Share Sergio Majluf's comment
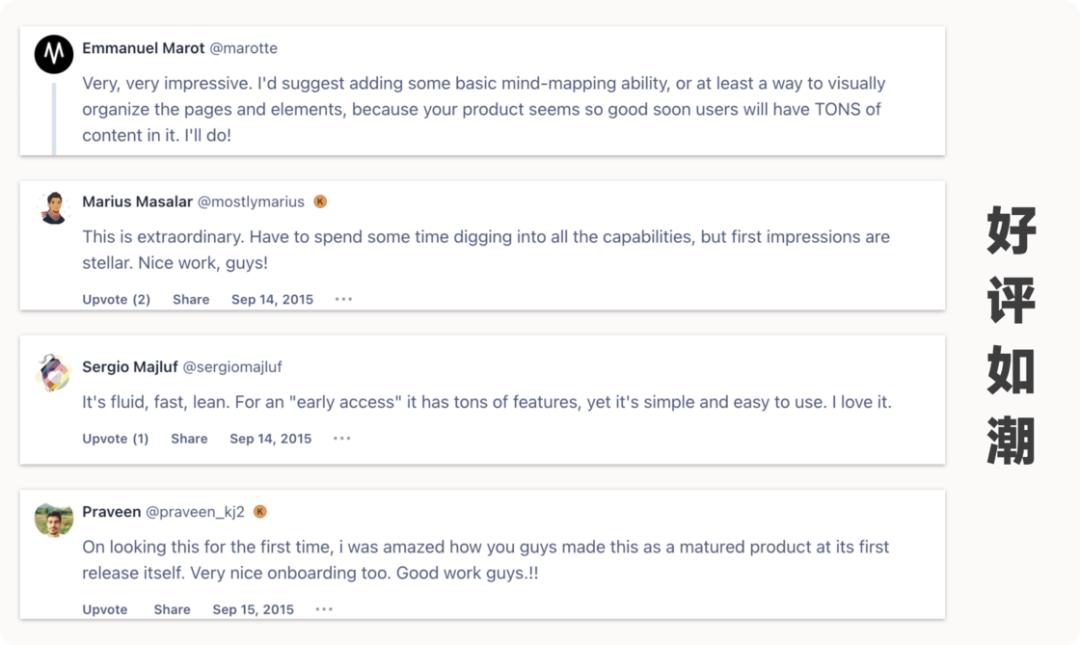 coord(189,438)
